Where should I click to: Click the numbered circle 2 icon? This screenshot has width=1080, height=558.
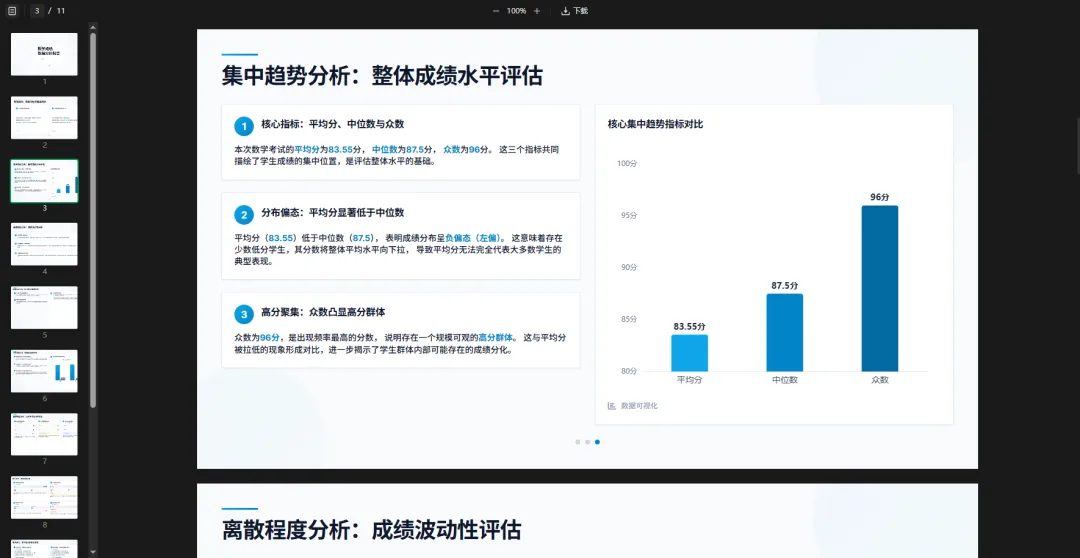(x=244, y=215)
